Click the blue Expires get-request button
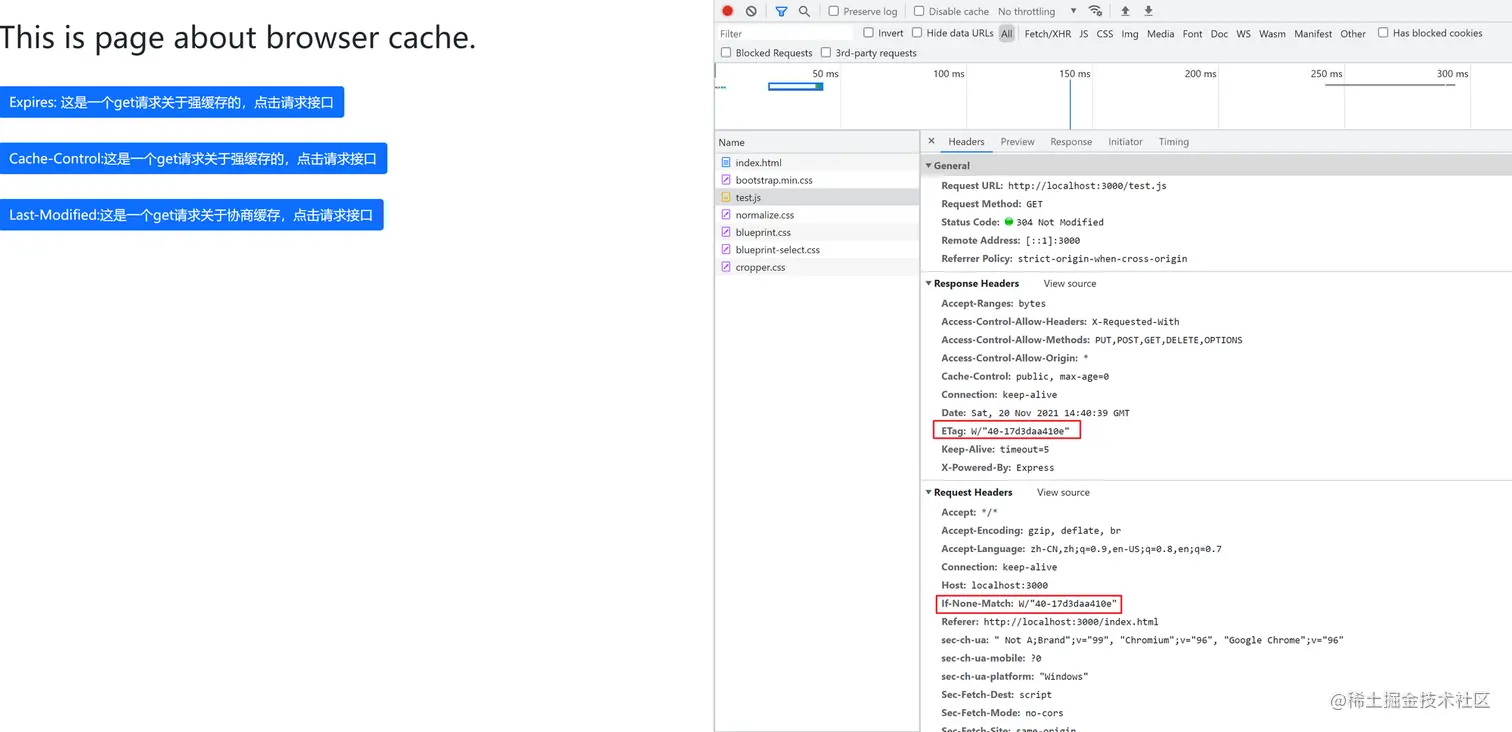 coord(172,102)
